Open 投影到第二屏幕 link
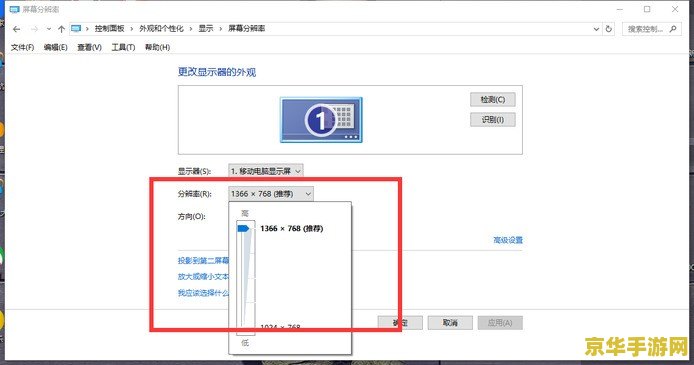This screenshot has height=365, width=694. (203, 261)
